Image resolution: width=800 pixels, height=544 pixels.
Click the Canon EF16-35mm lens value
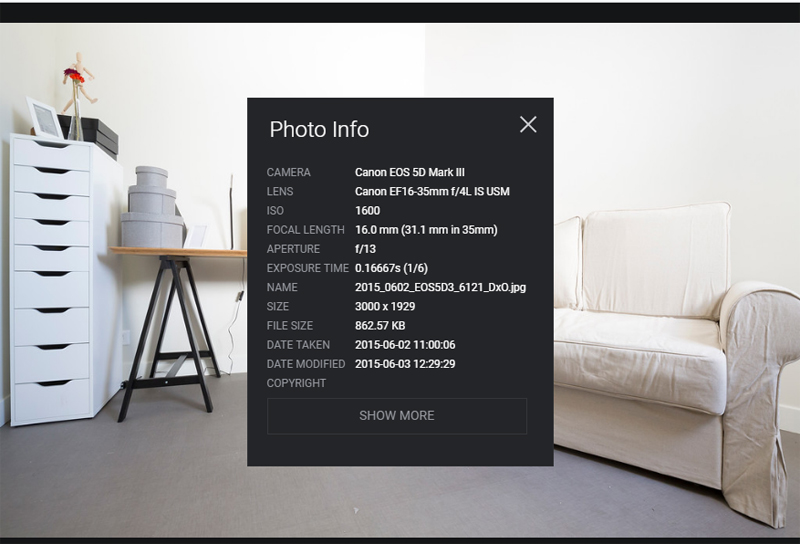pos(431,191)
